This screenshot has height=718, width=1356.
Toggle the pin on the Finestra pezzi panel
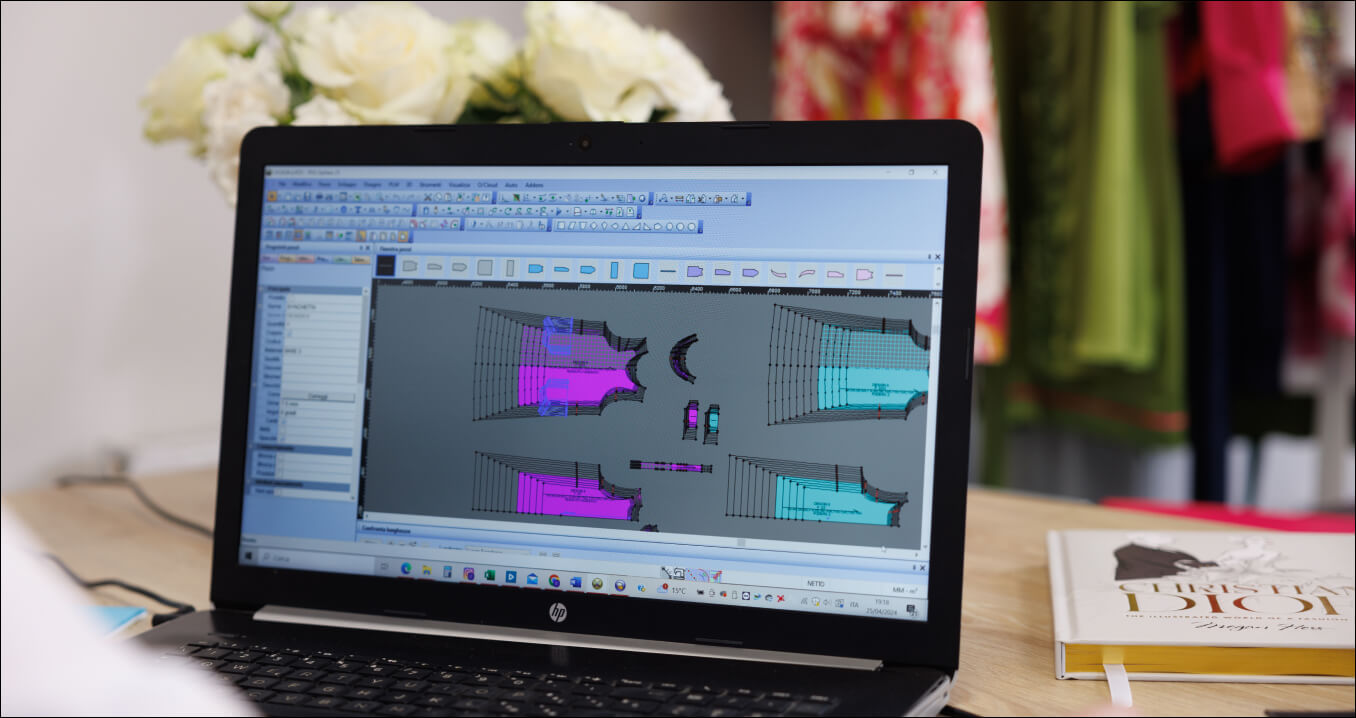tap(930, 257)
